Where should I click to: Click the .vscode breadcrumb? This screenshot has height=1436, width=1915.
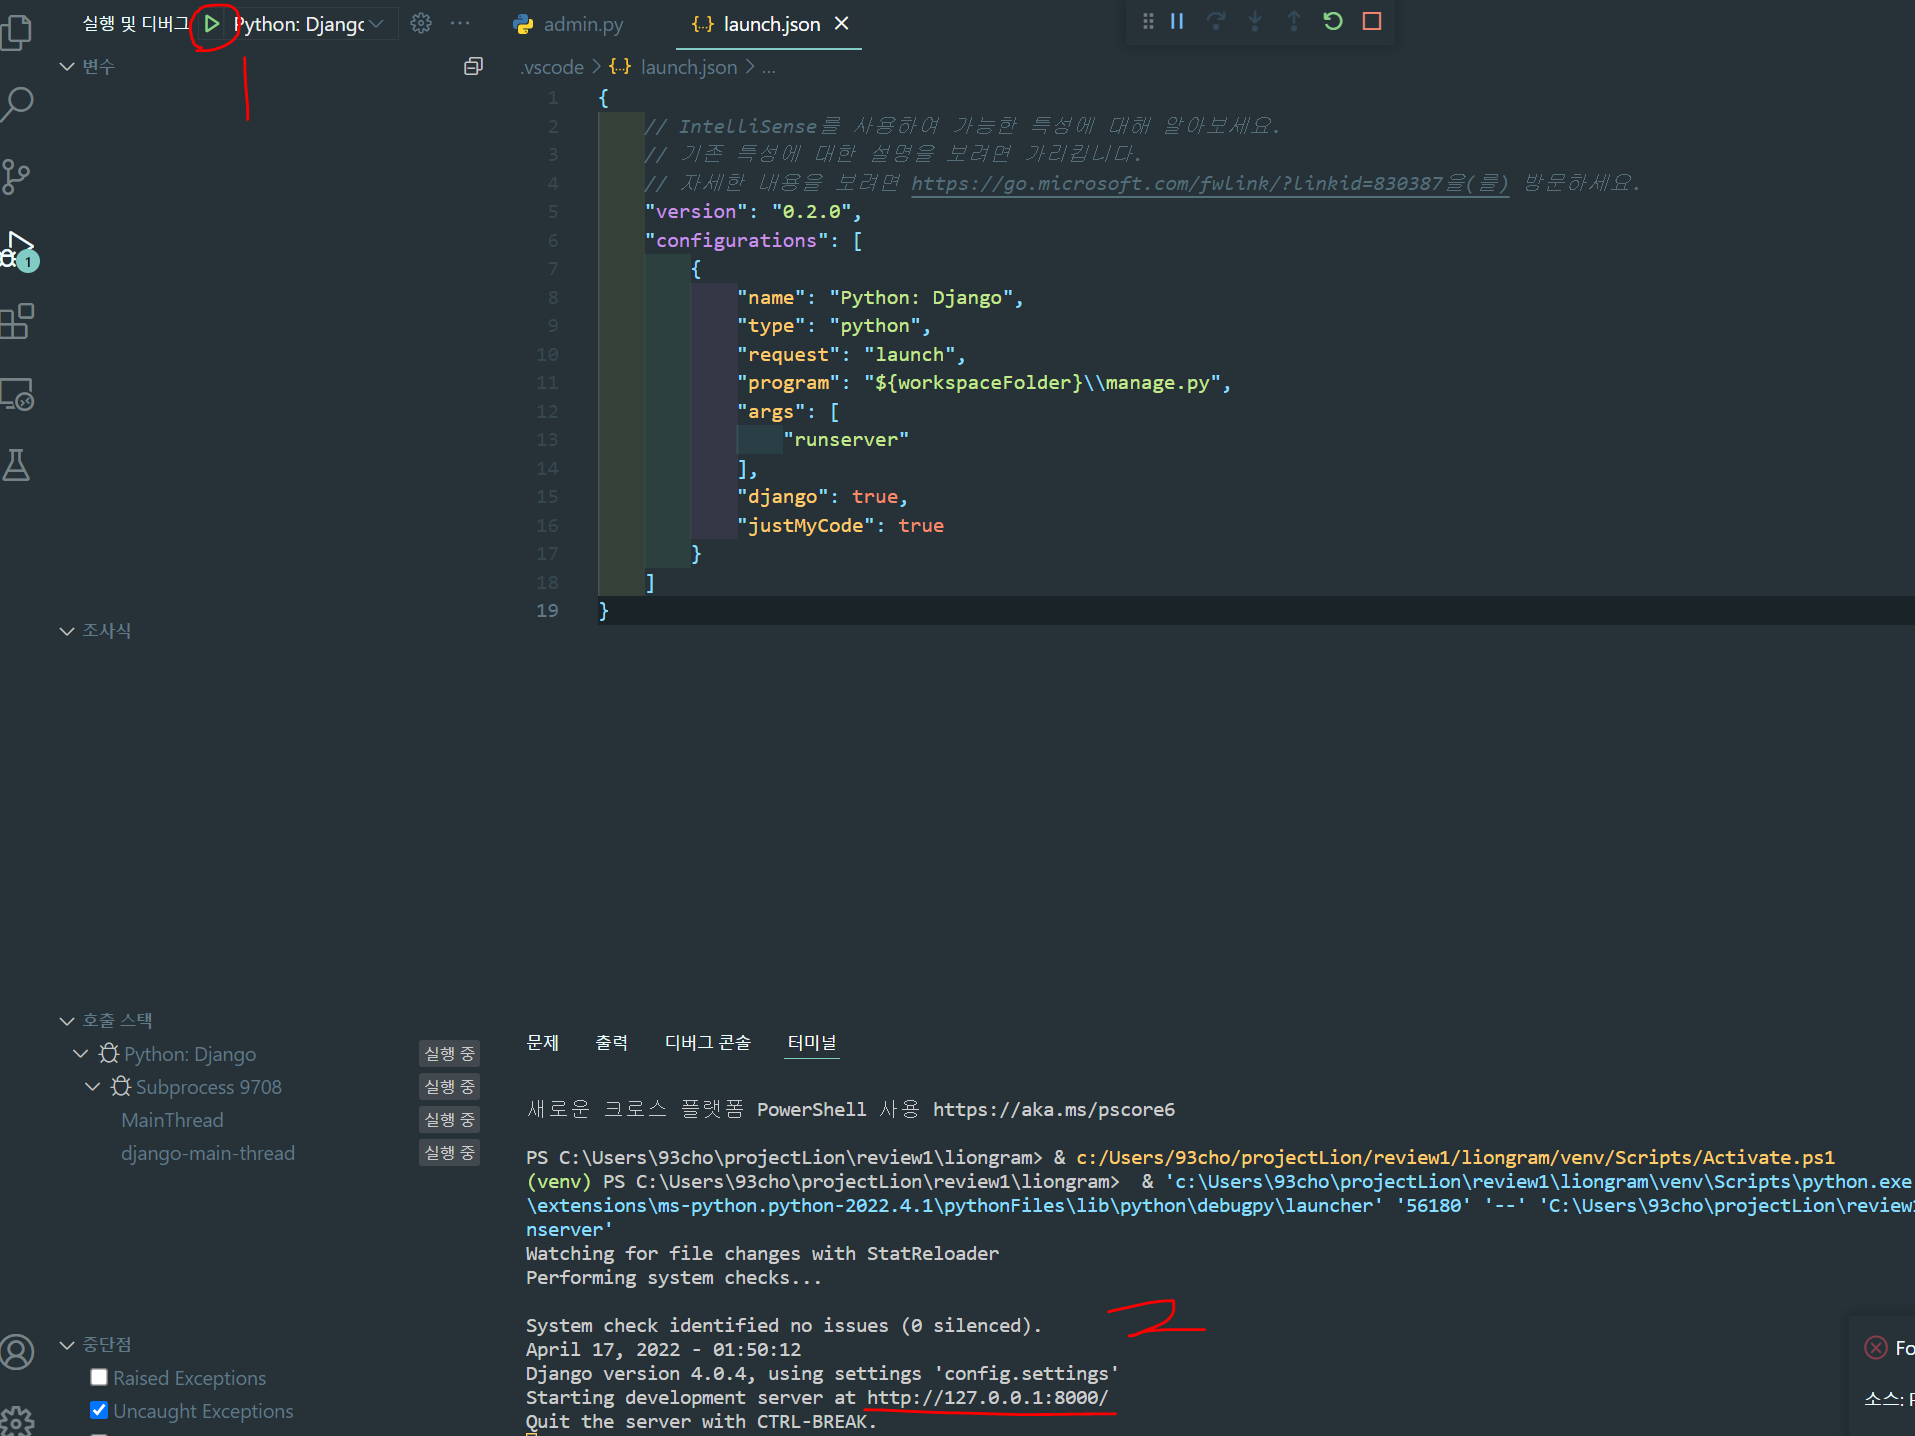(x=552, y=67)
